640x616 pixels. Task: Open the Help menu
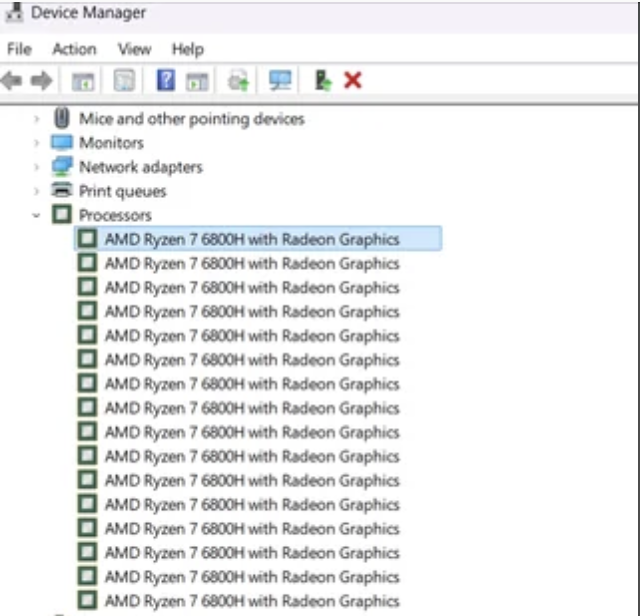pyautogui.click(x=188, y=49)
